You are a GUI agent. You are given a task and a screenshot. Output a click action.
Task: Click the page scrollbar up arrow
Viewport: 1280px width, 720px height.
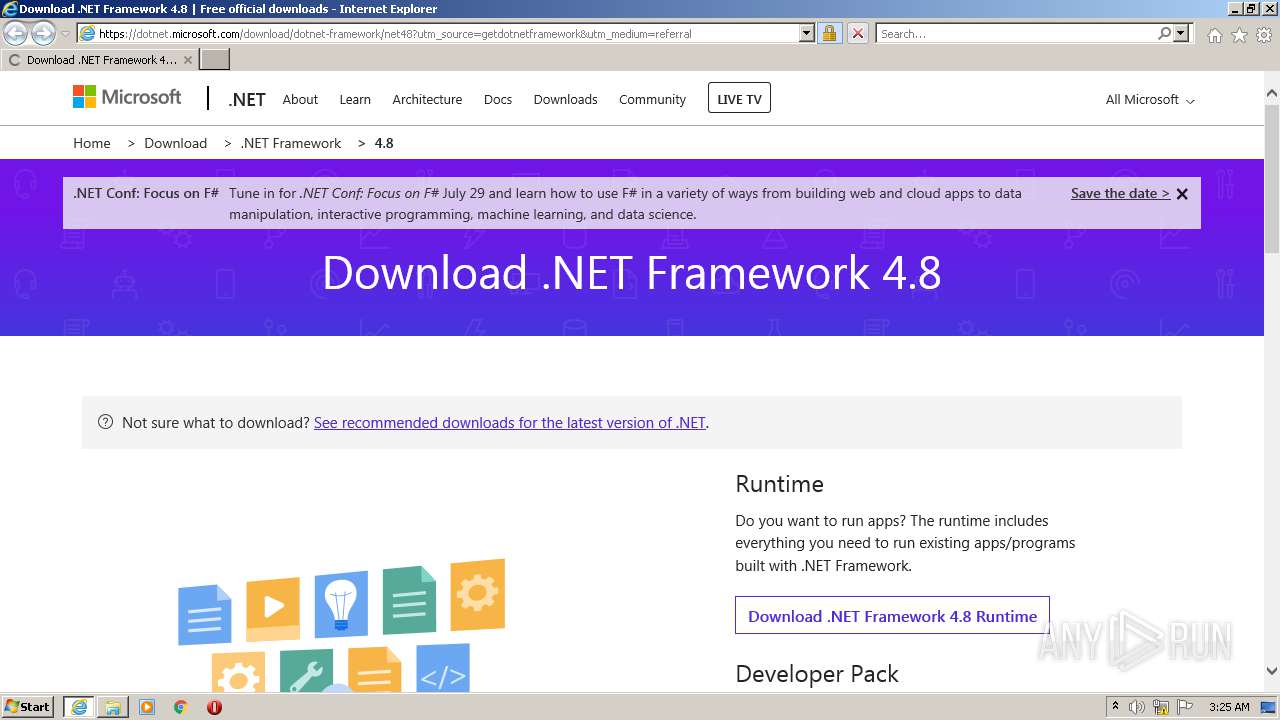tap(1272, 94)
